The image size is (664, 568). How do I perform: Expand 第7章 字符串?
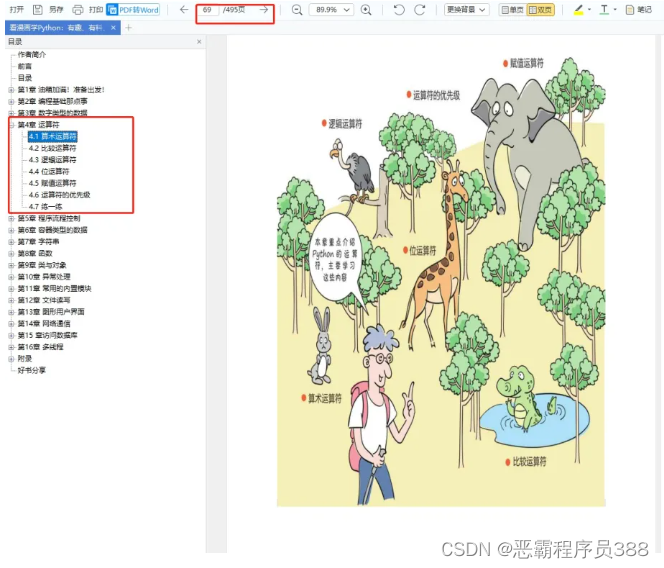(x=11, y=241)
